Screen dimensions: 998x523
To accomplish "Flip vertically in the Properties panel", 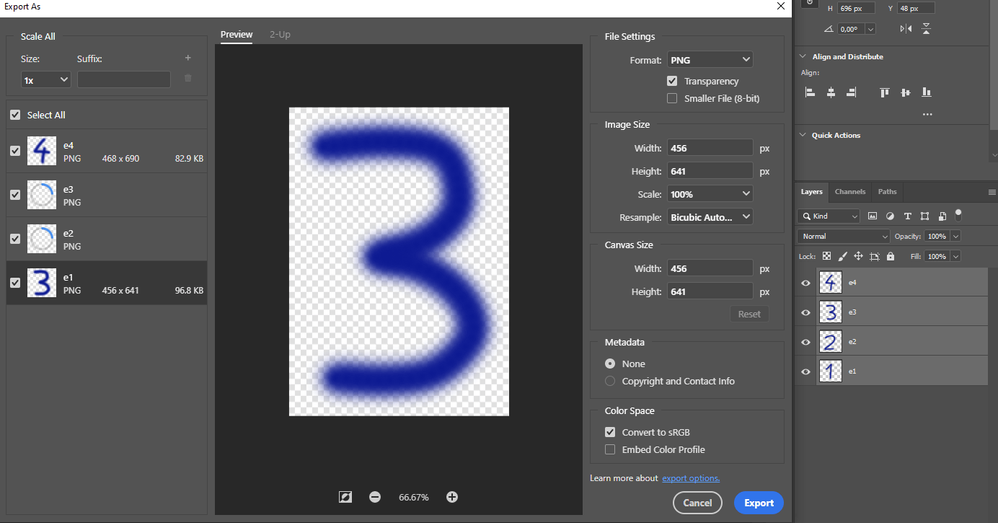I will pyautogui.click(x=926, y=29).
